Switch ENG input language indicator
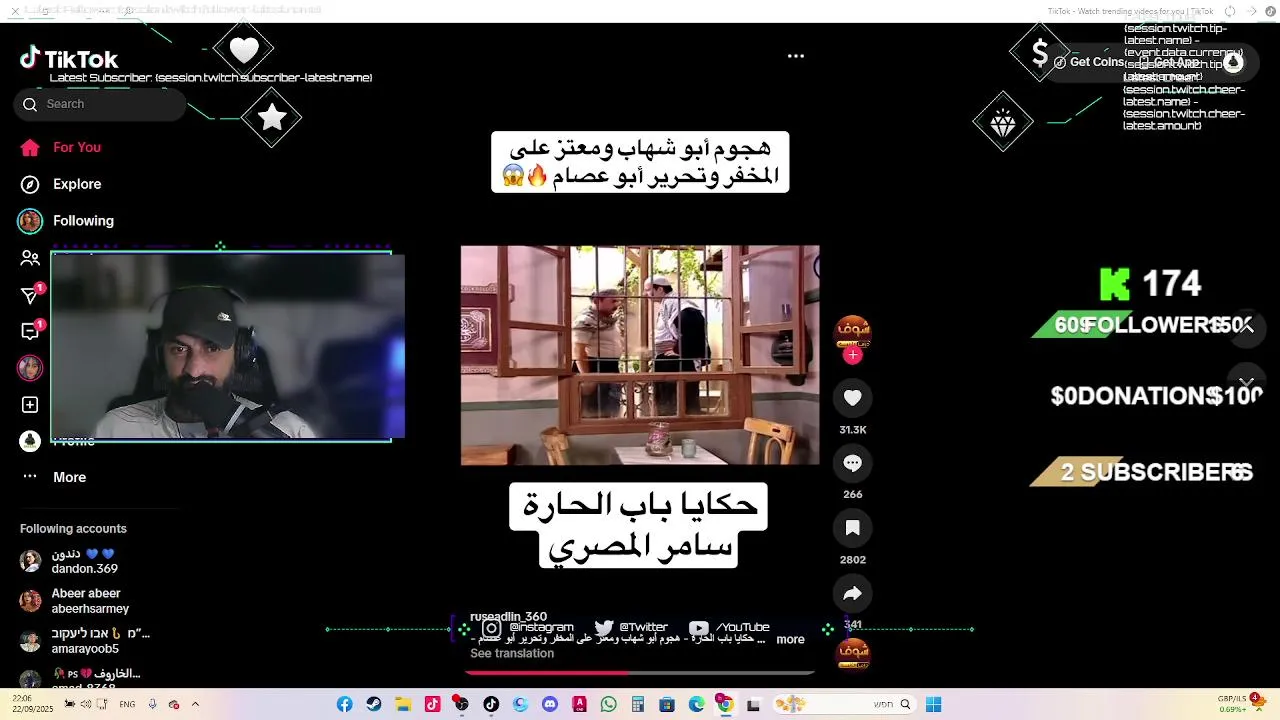 point(127,704)
